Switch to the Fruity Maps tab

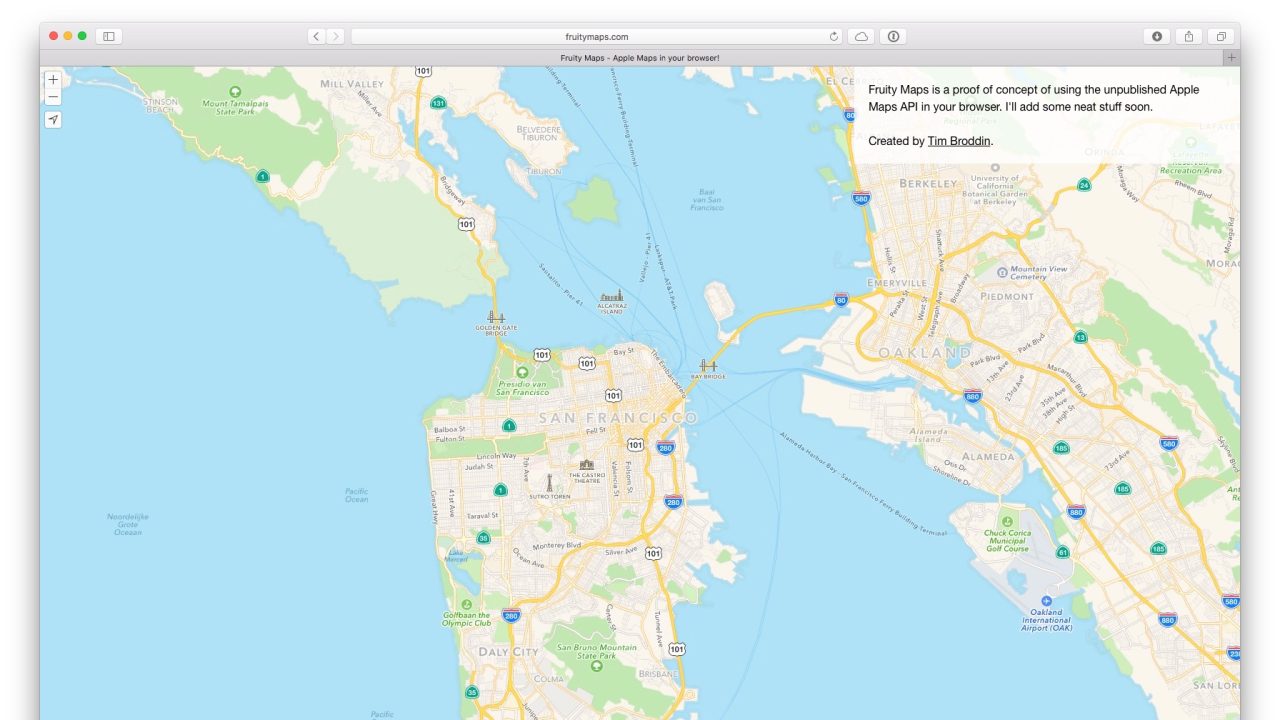click(x=640, y=57)
